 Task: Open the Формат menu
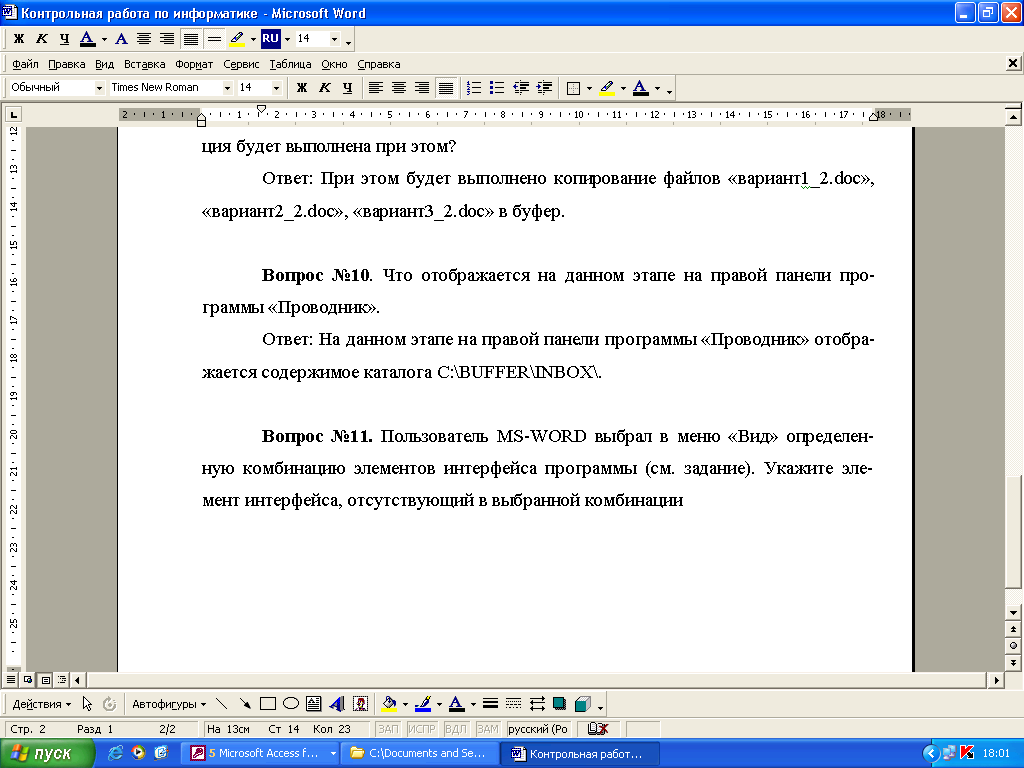pos(194,64)
